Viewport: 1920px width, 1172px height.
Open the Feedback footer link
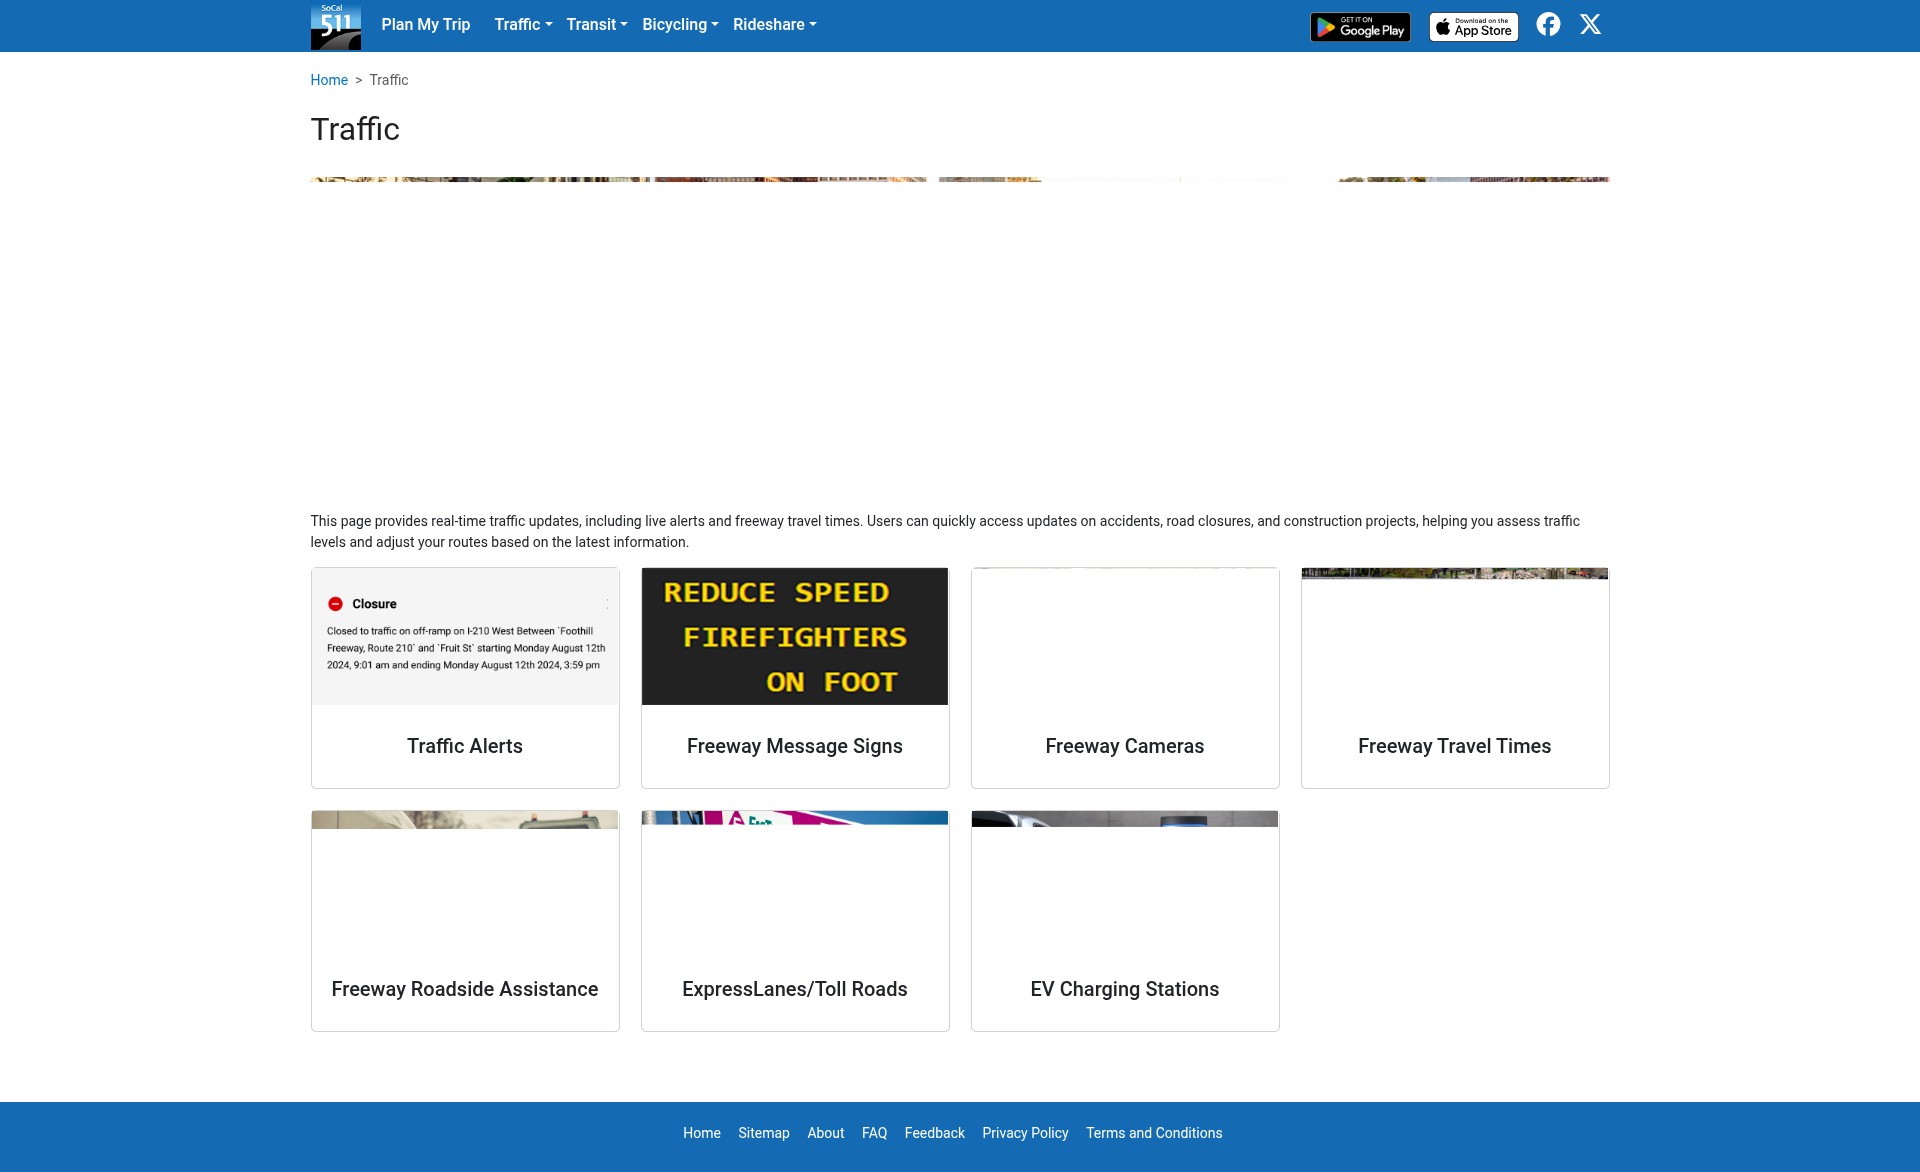(935, 1133)
